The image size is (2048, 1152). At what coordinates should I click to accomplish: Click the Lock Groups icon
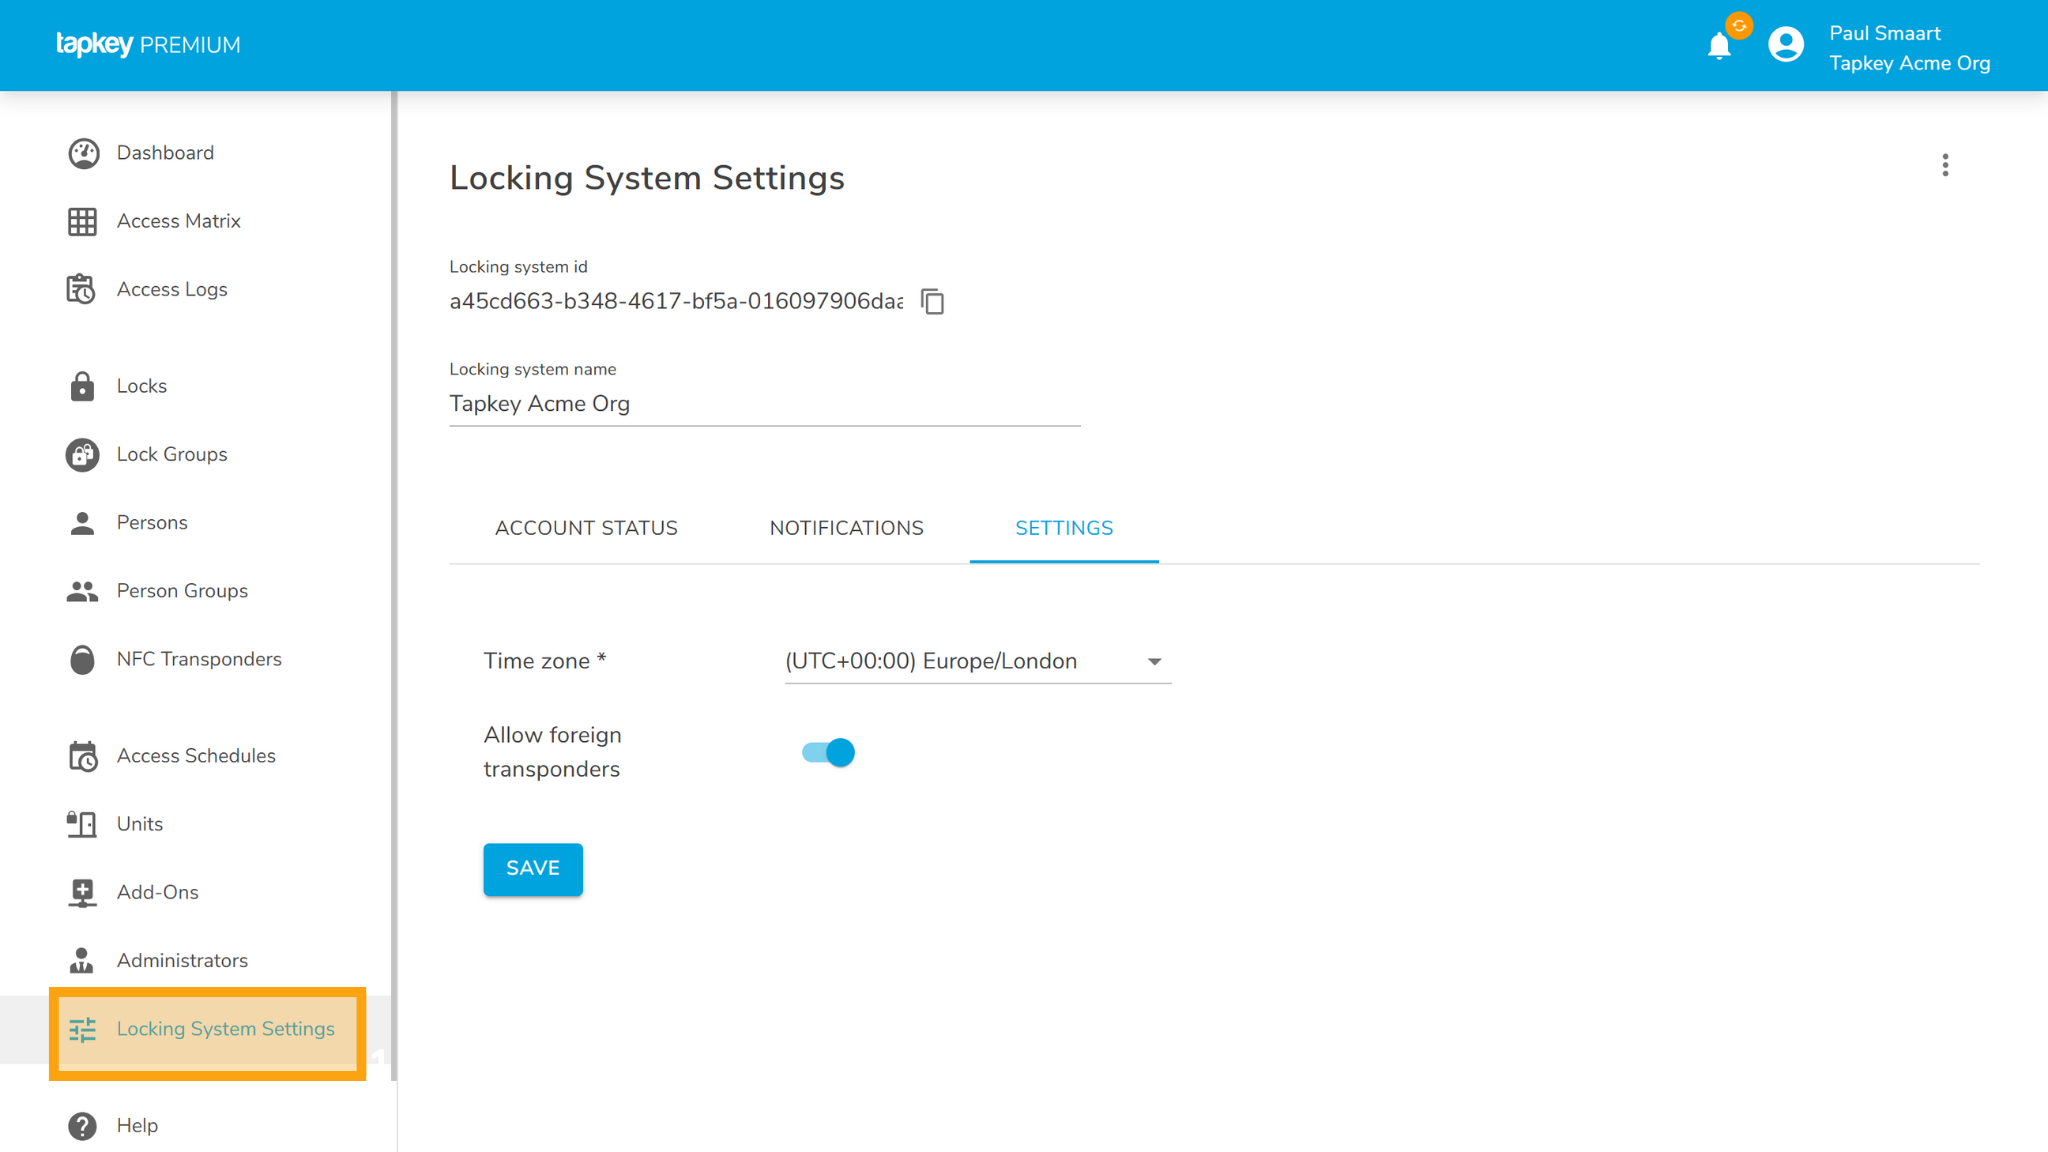pyautogui.click(x=83, y=455)
